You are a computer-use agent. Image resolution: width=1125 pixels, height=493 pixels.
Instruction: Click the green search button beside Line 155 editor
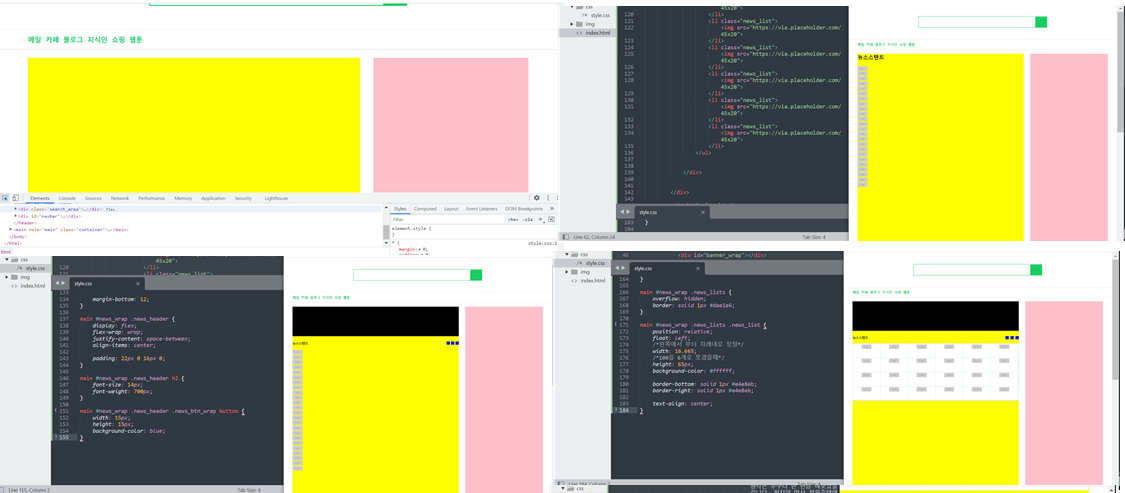click(x=476, y=275)
